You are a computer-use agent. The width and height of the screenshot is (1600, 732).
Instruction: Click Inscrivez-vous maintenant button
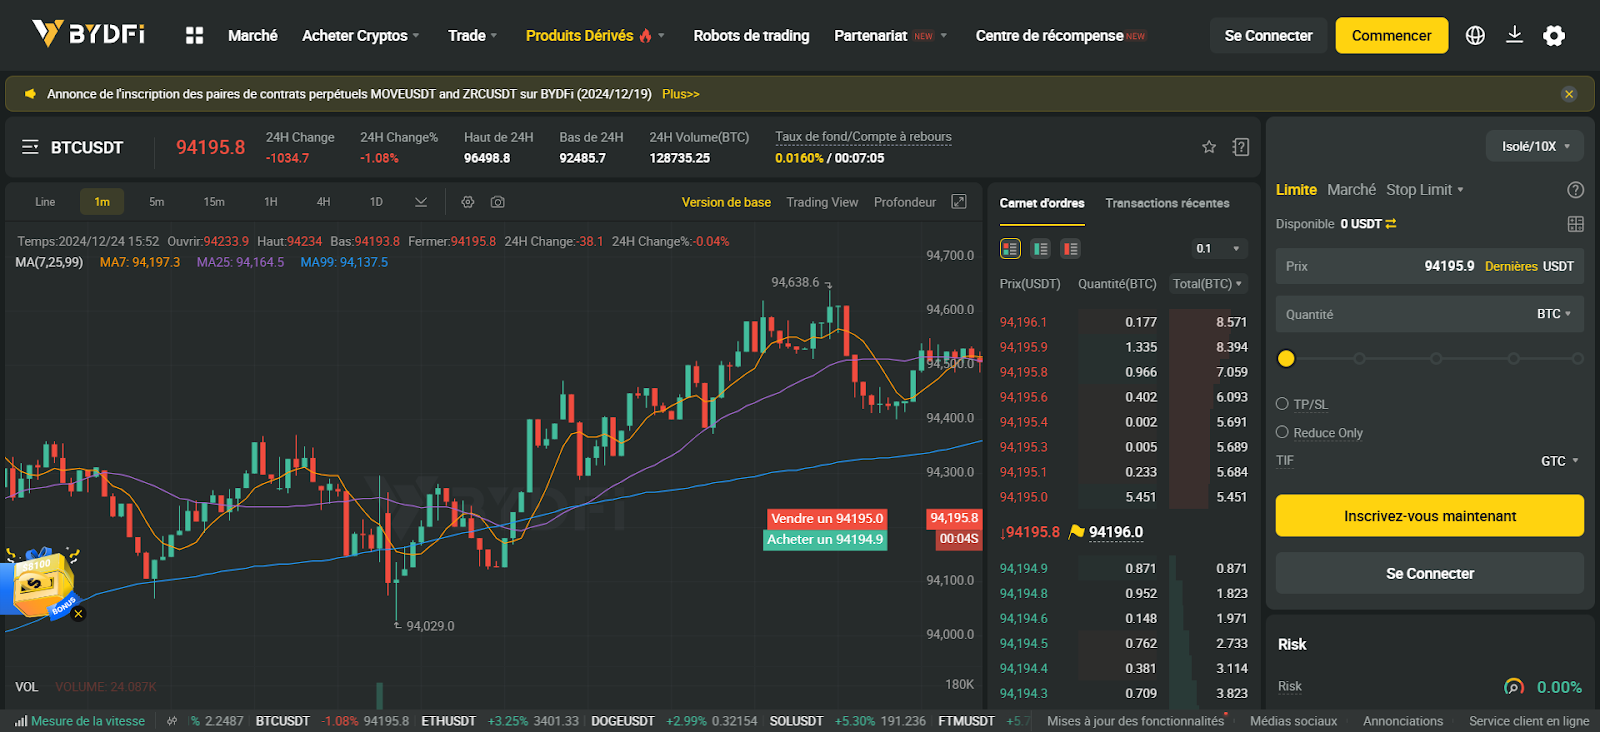point(1430,516)
